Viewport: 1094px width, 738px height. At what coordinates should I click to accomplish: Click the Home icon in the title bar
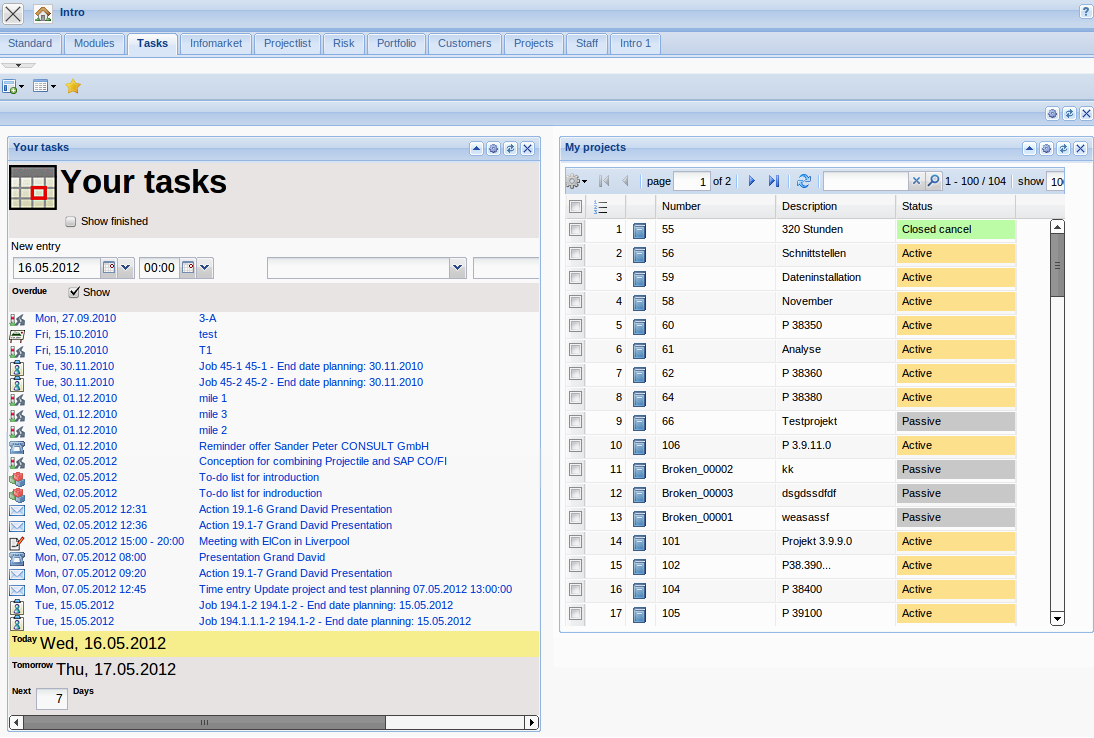click(x=41, y=12)
